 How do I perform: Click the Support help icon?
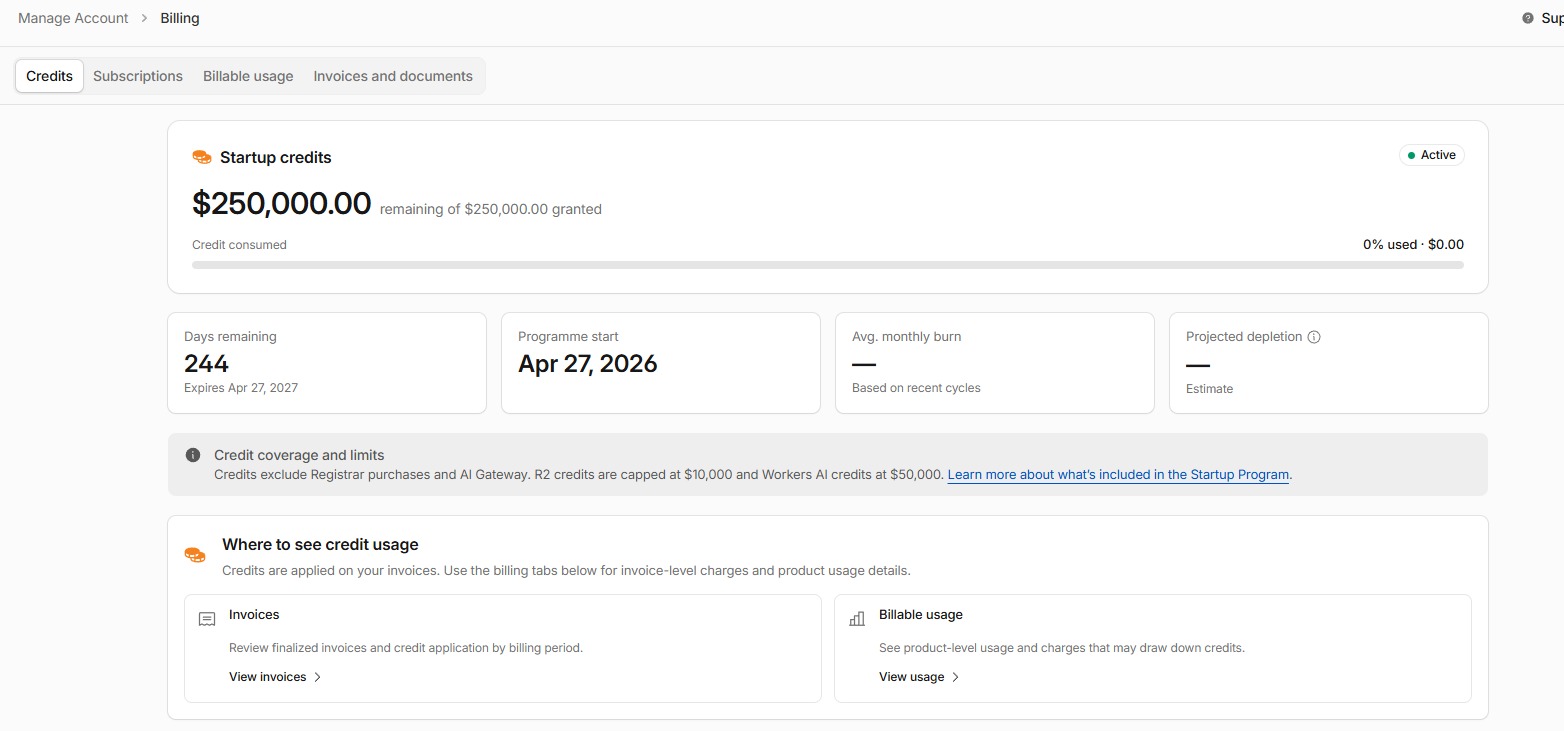coord(1527,18)
